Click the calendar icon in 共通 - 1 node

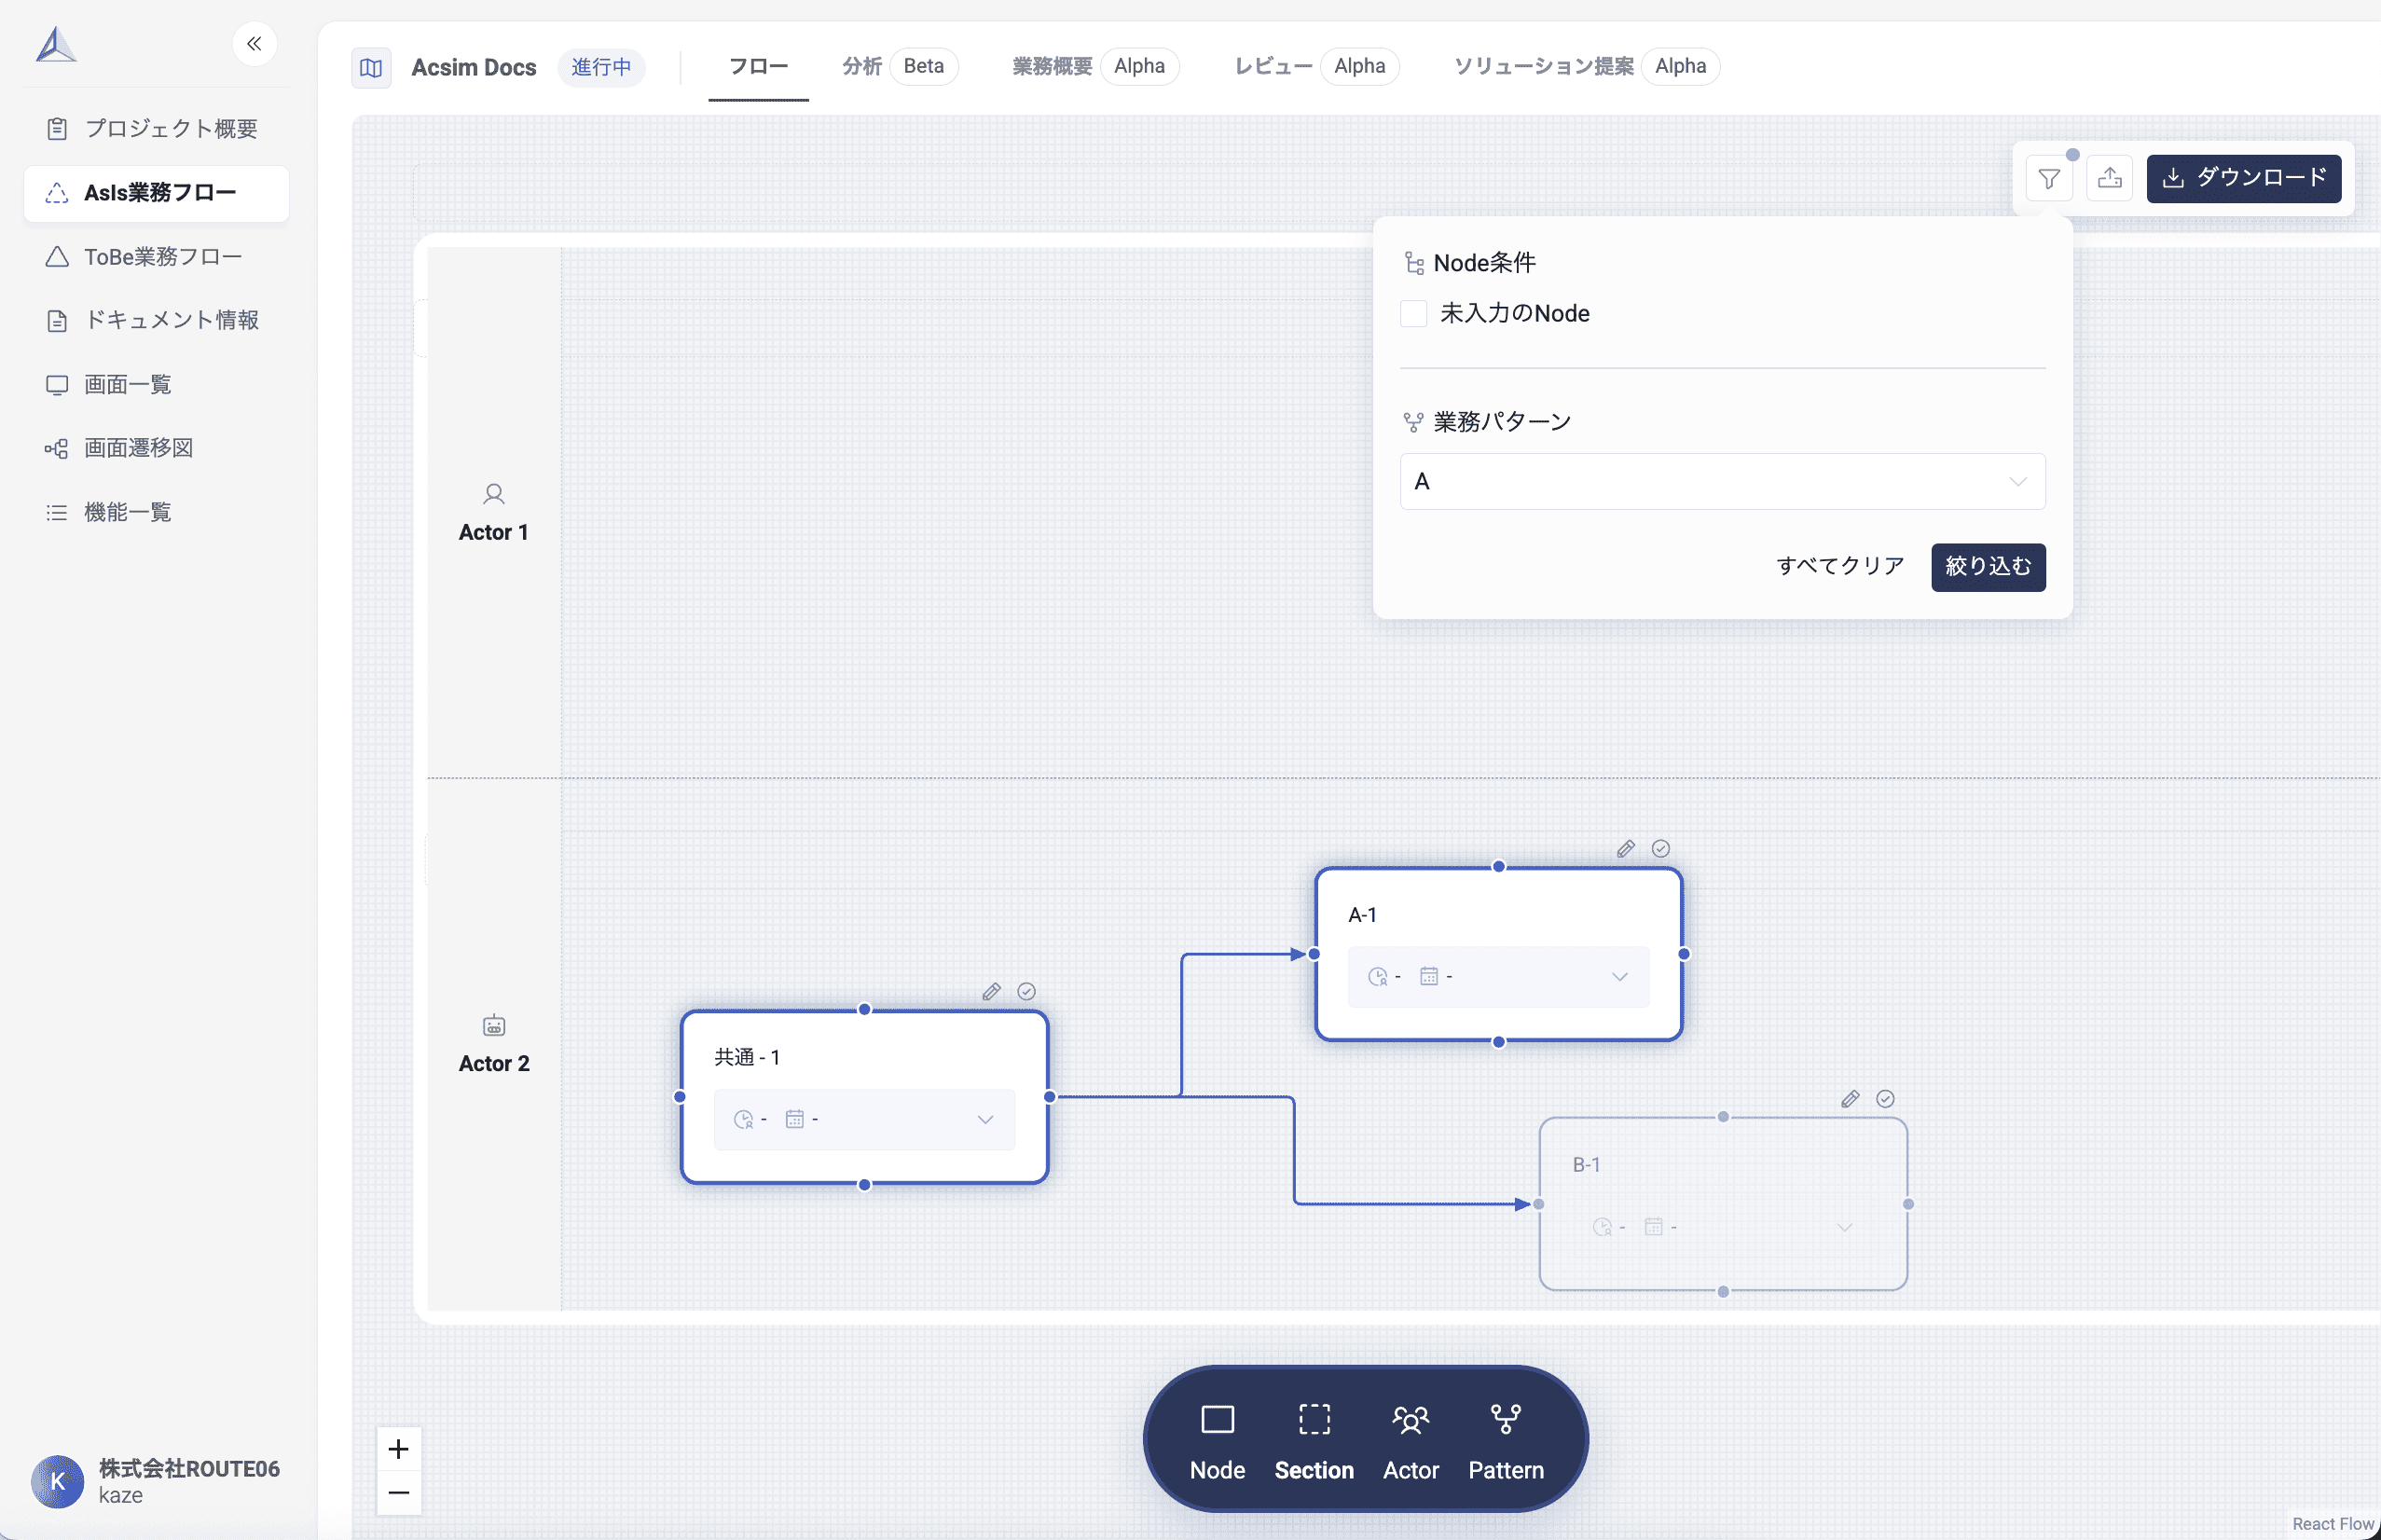tap(794, 1120)
